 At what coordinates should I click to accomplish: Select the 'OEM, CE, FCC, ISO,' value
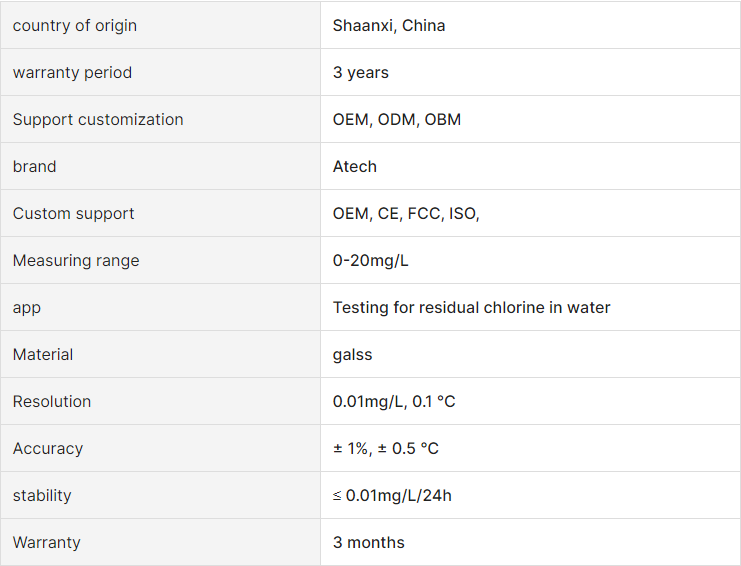pyautogui.click(x=406, y=214)
